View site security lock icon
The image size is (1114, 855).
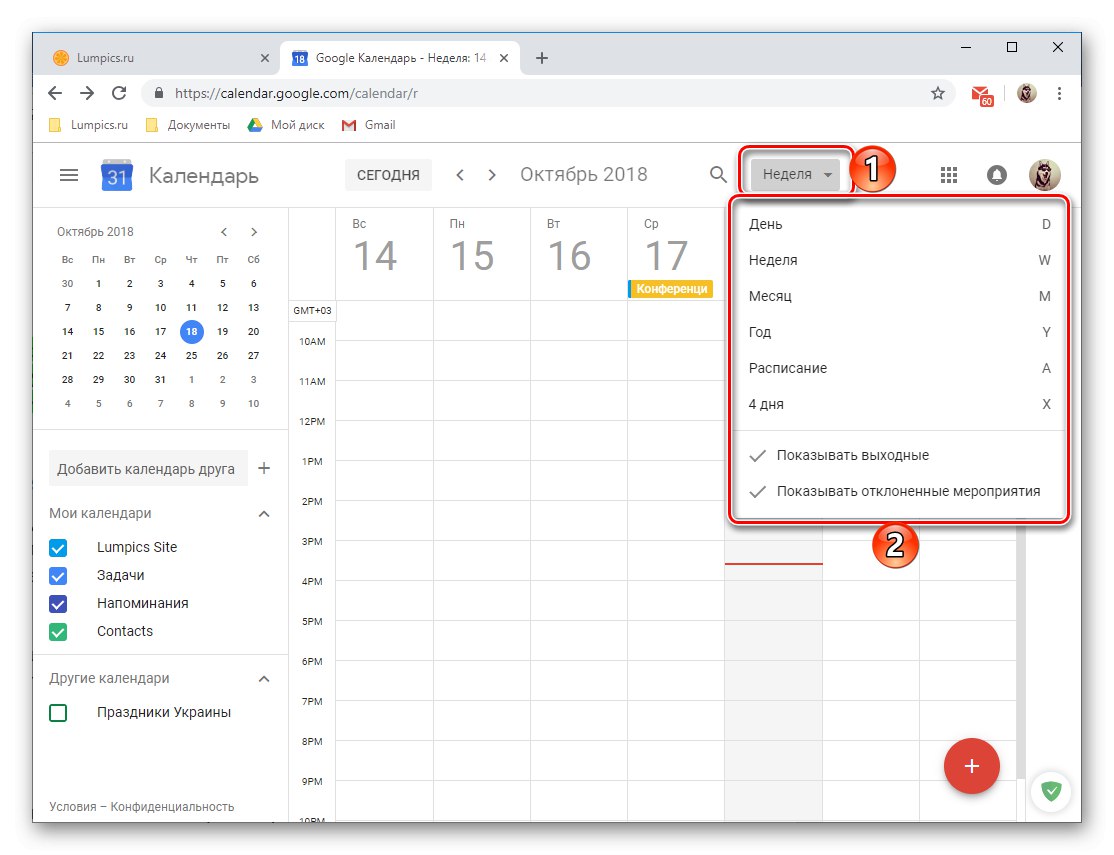[159, 93]
